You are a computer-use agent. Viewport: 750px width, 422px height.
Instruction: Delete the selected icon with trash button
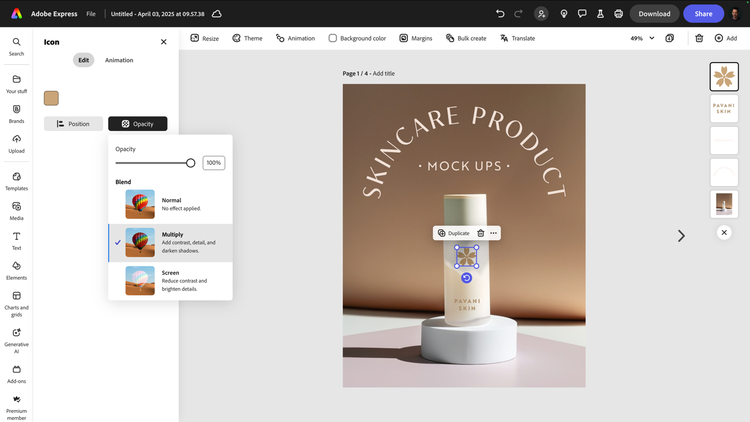[480, 233]
